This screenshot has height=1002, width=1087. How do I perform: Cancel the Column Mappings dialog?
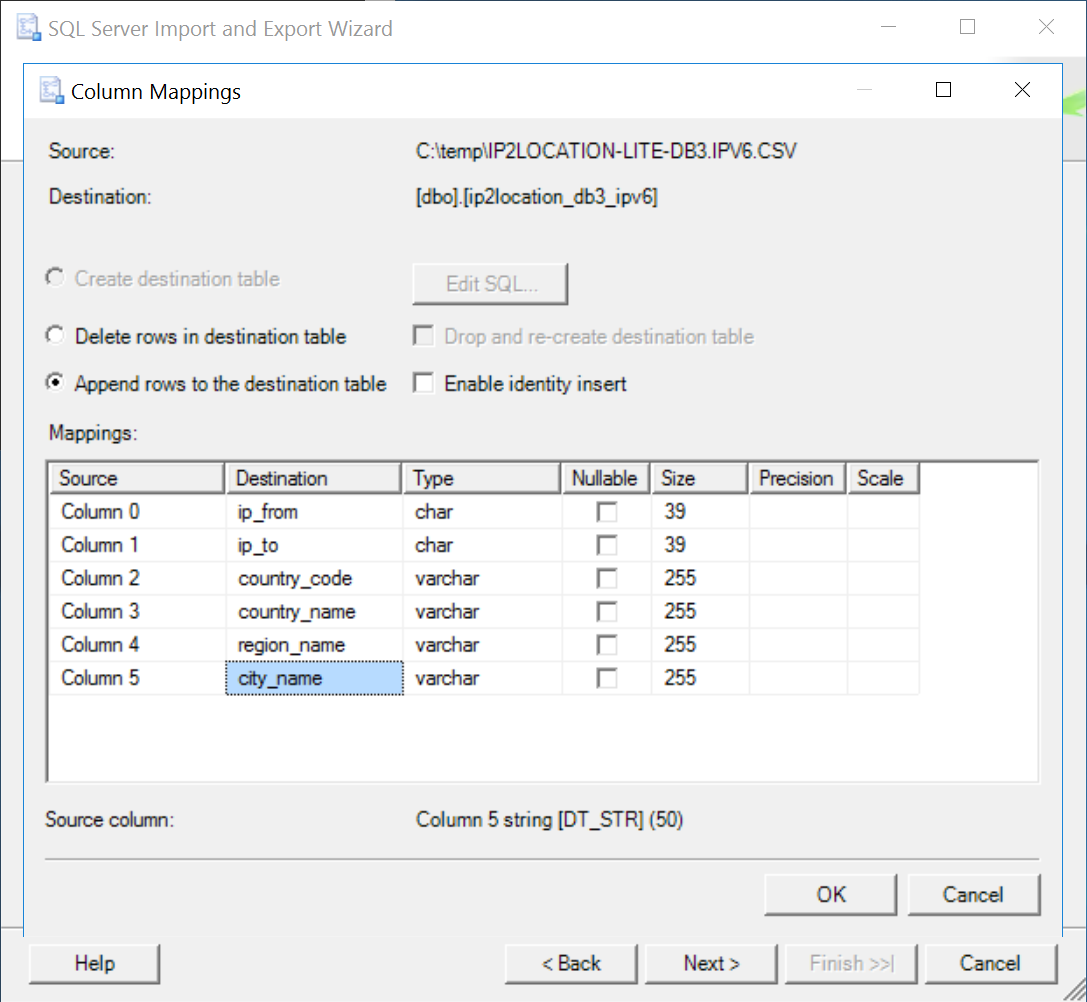coord(973,894)
